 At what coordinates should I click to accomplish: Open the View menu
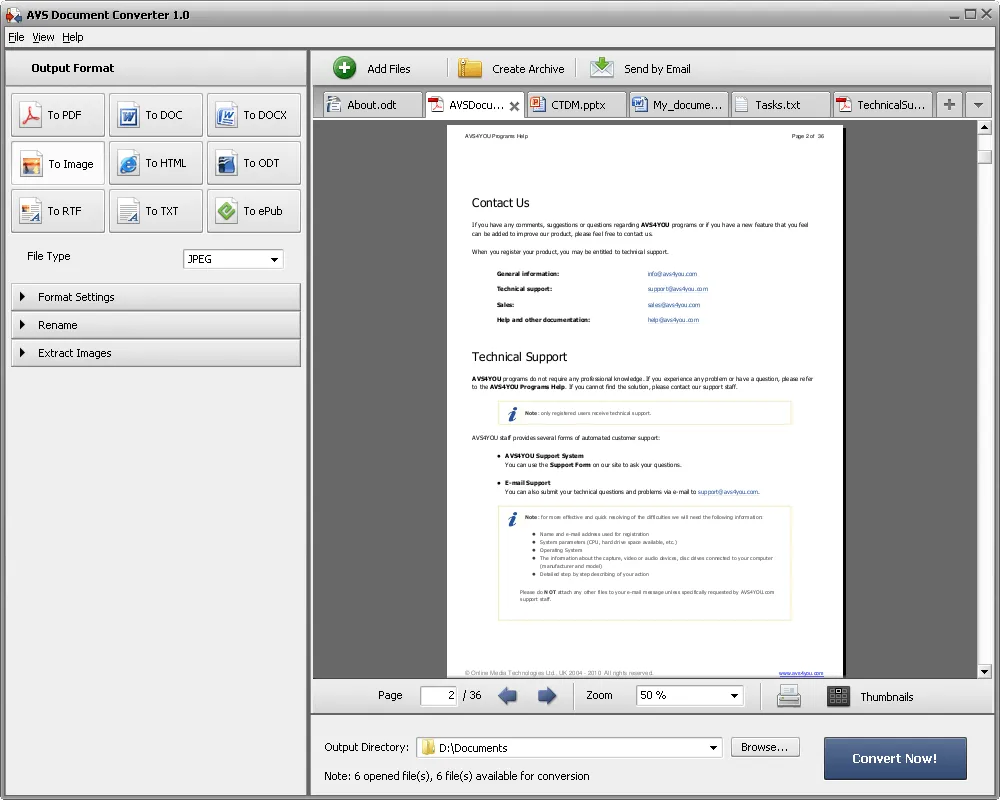tap(43, 36)
